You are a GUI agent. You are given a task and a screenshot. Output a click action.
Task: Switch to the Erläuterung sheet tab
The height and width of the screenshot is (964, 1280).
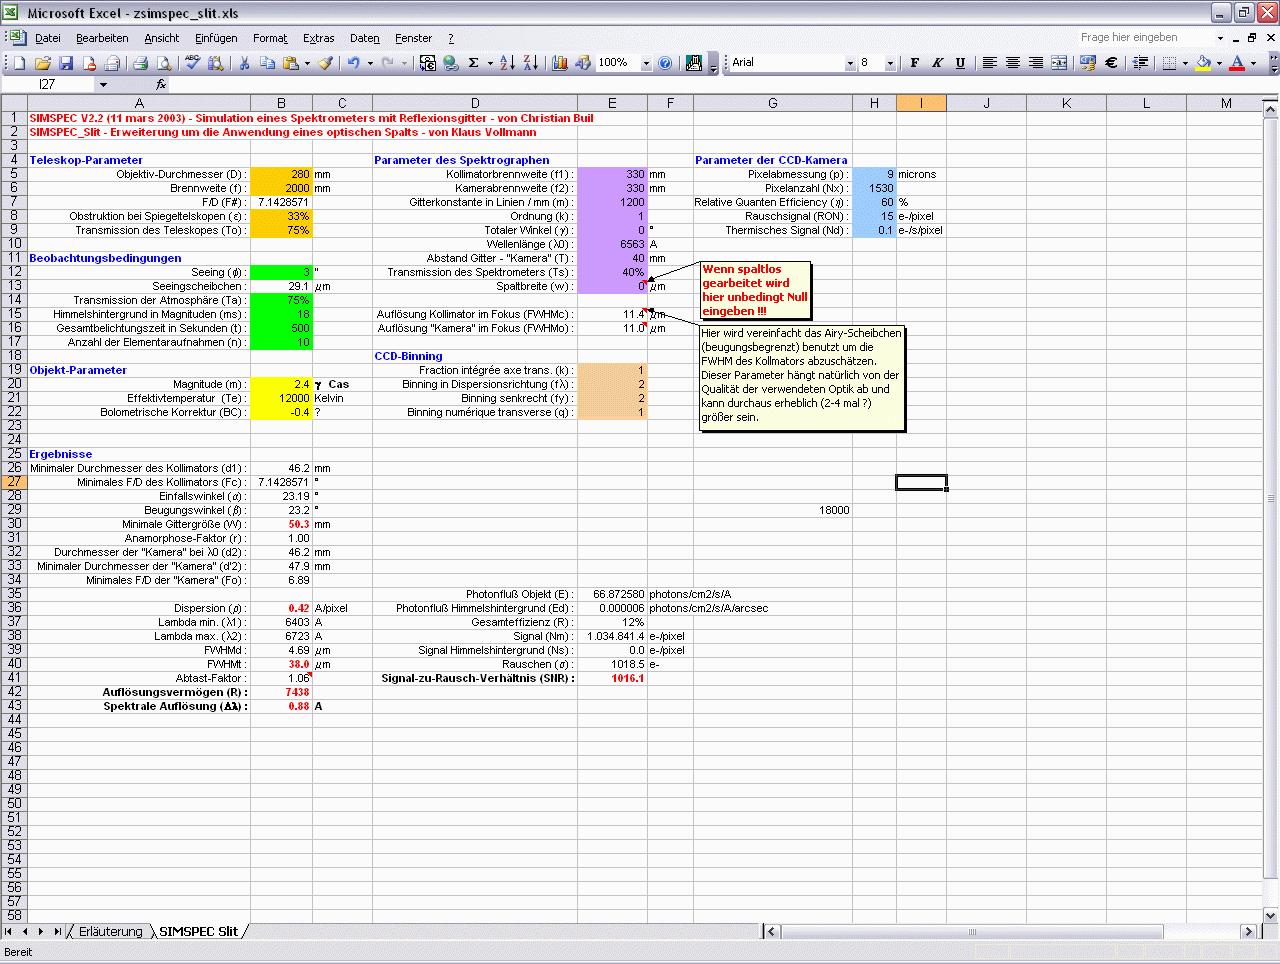click(110, 931)
